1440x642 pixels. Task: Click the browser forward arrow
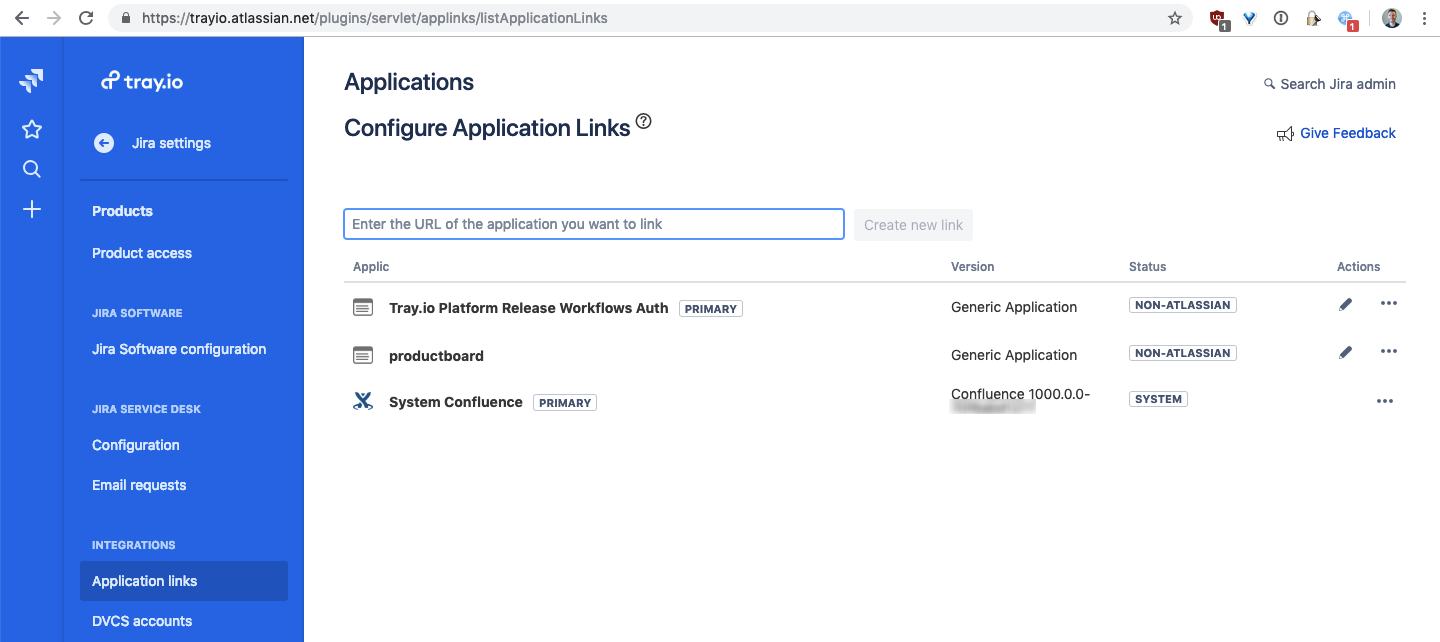tap(53, 18)
